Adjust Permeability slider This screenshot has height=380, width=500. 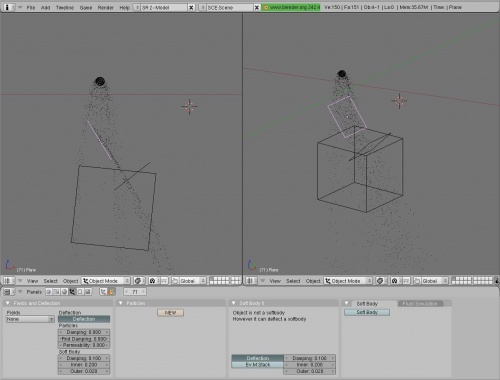click(84, 345)
